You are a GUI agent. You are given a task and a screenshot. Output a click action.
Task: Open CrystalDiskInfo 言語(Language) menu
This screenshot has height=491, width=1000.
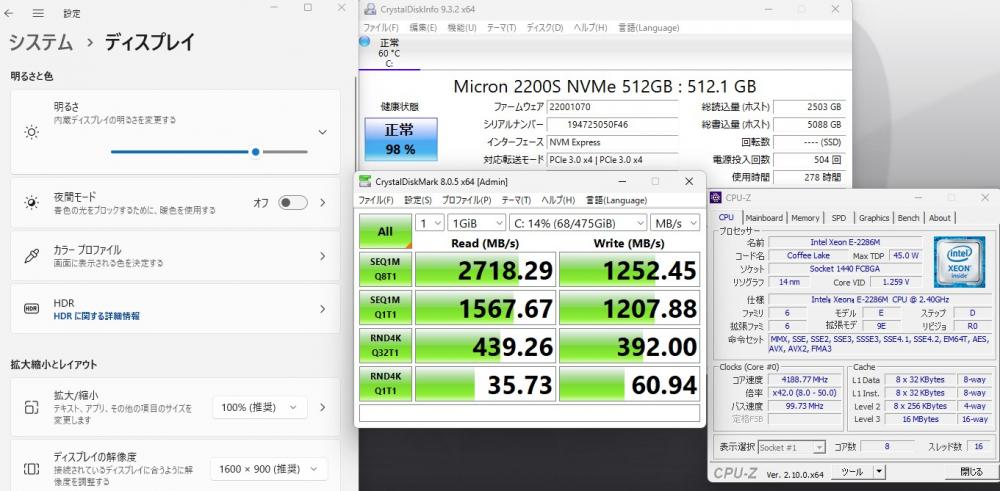click(649, 28)
